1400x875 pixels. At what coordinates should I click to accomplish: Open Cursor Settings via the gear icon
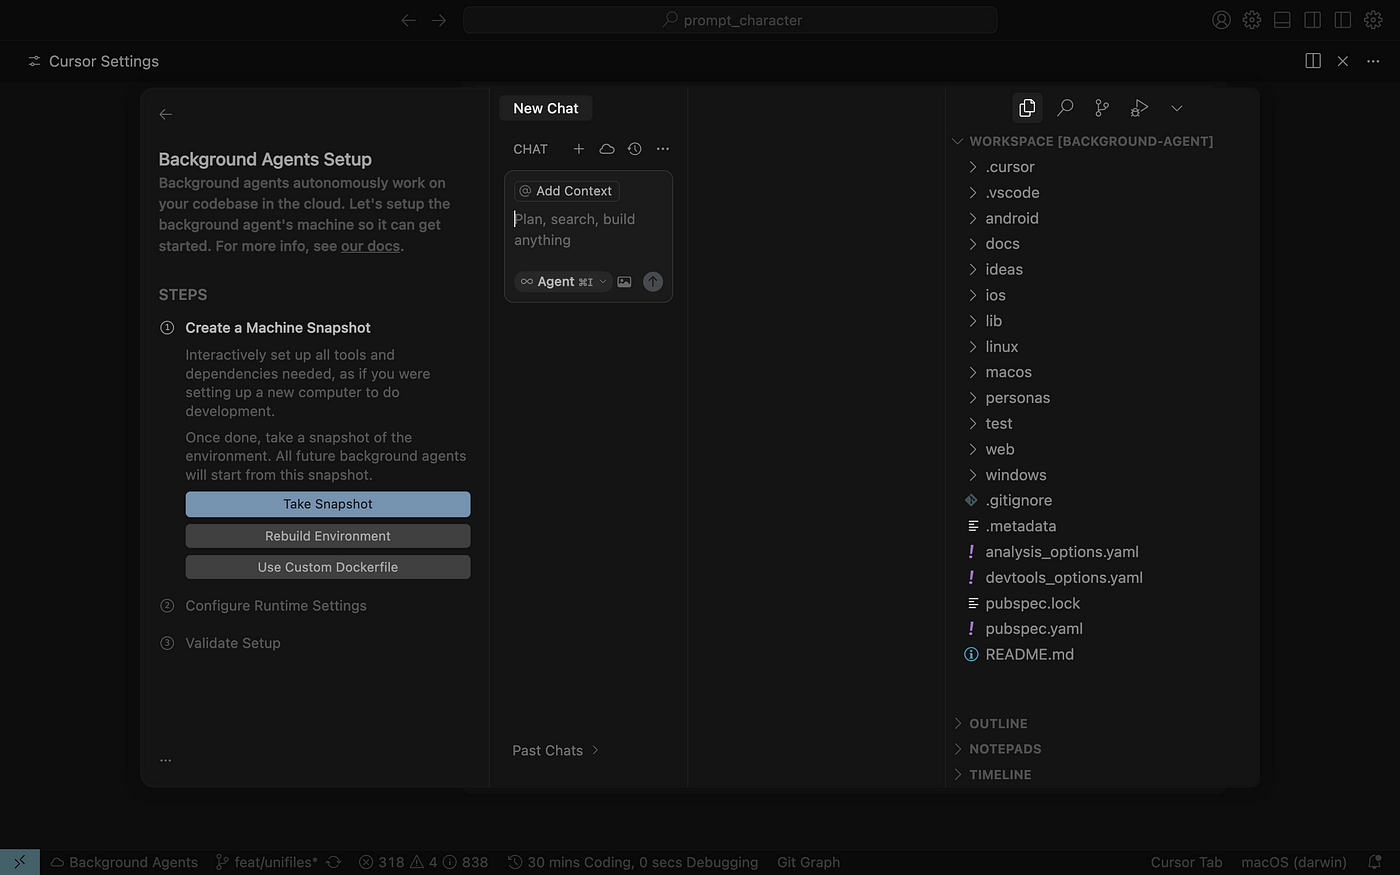pyautogui.click(x=1251, y=19)
